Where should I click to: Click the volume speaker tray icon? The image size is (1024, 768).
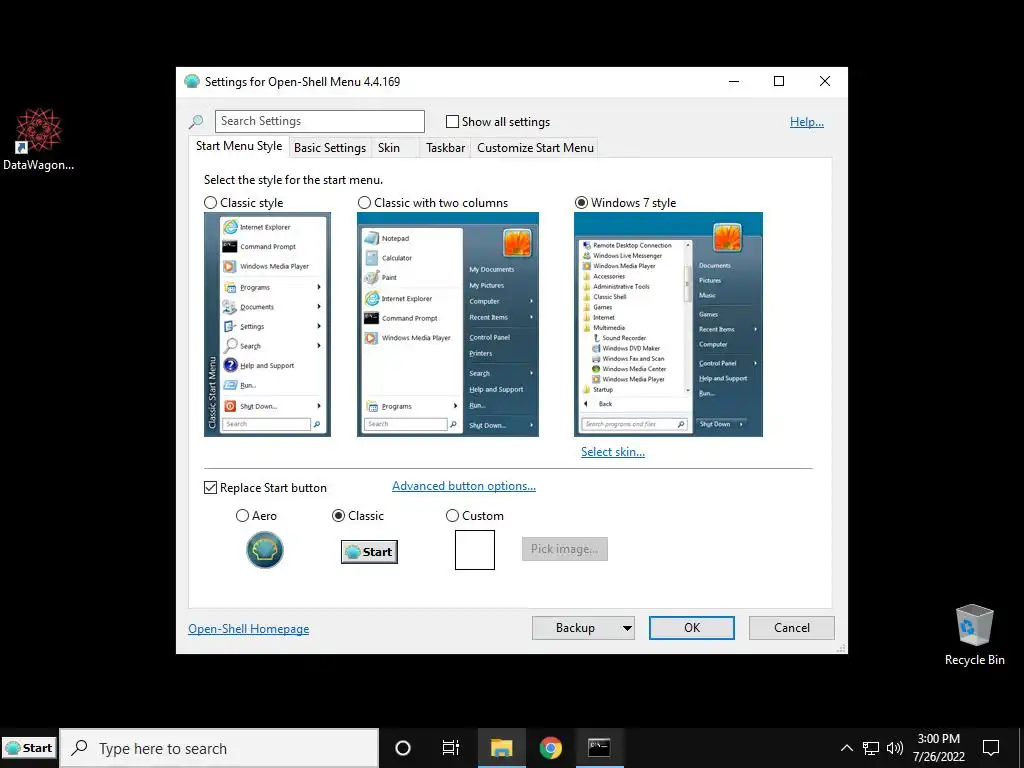pyautogui.click(x=895, y=748)
